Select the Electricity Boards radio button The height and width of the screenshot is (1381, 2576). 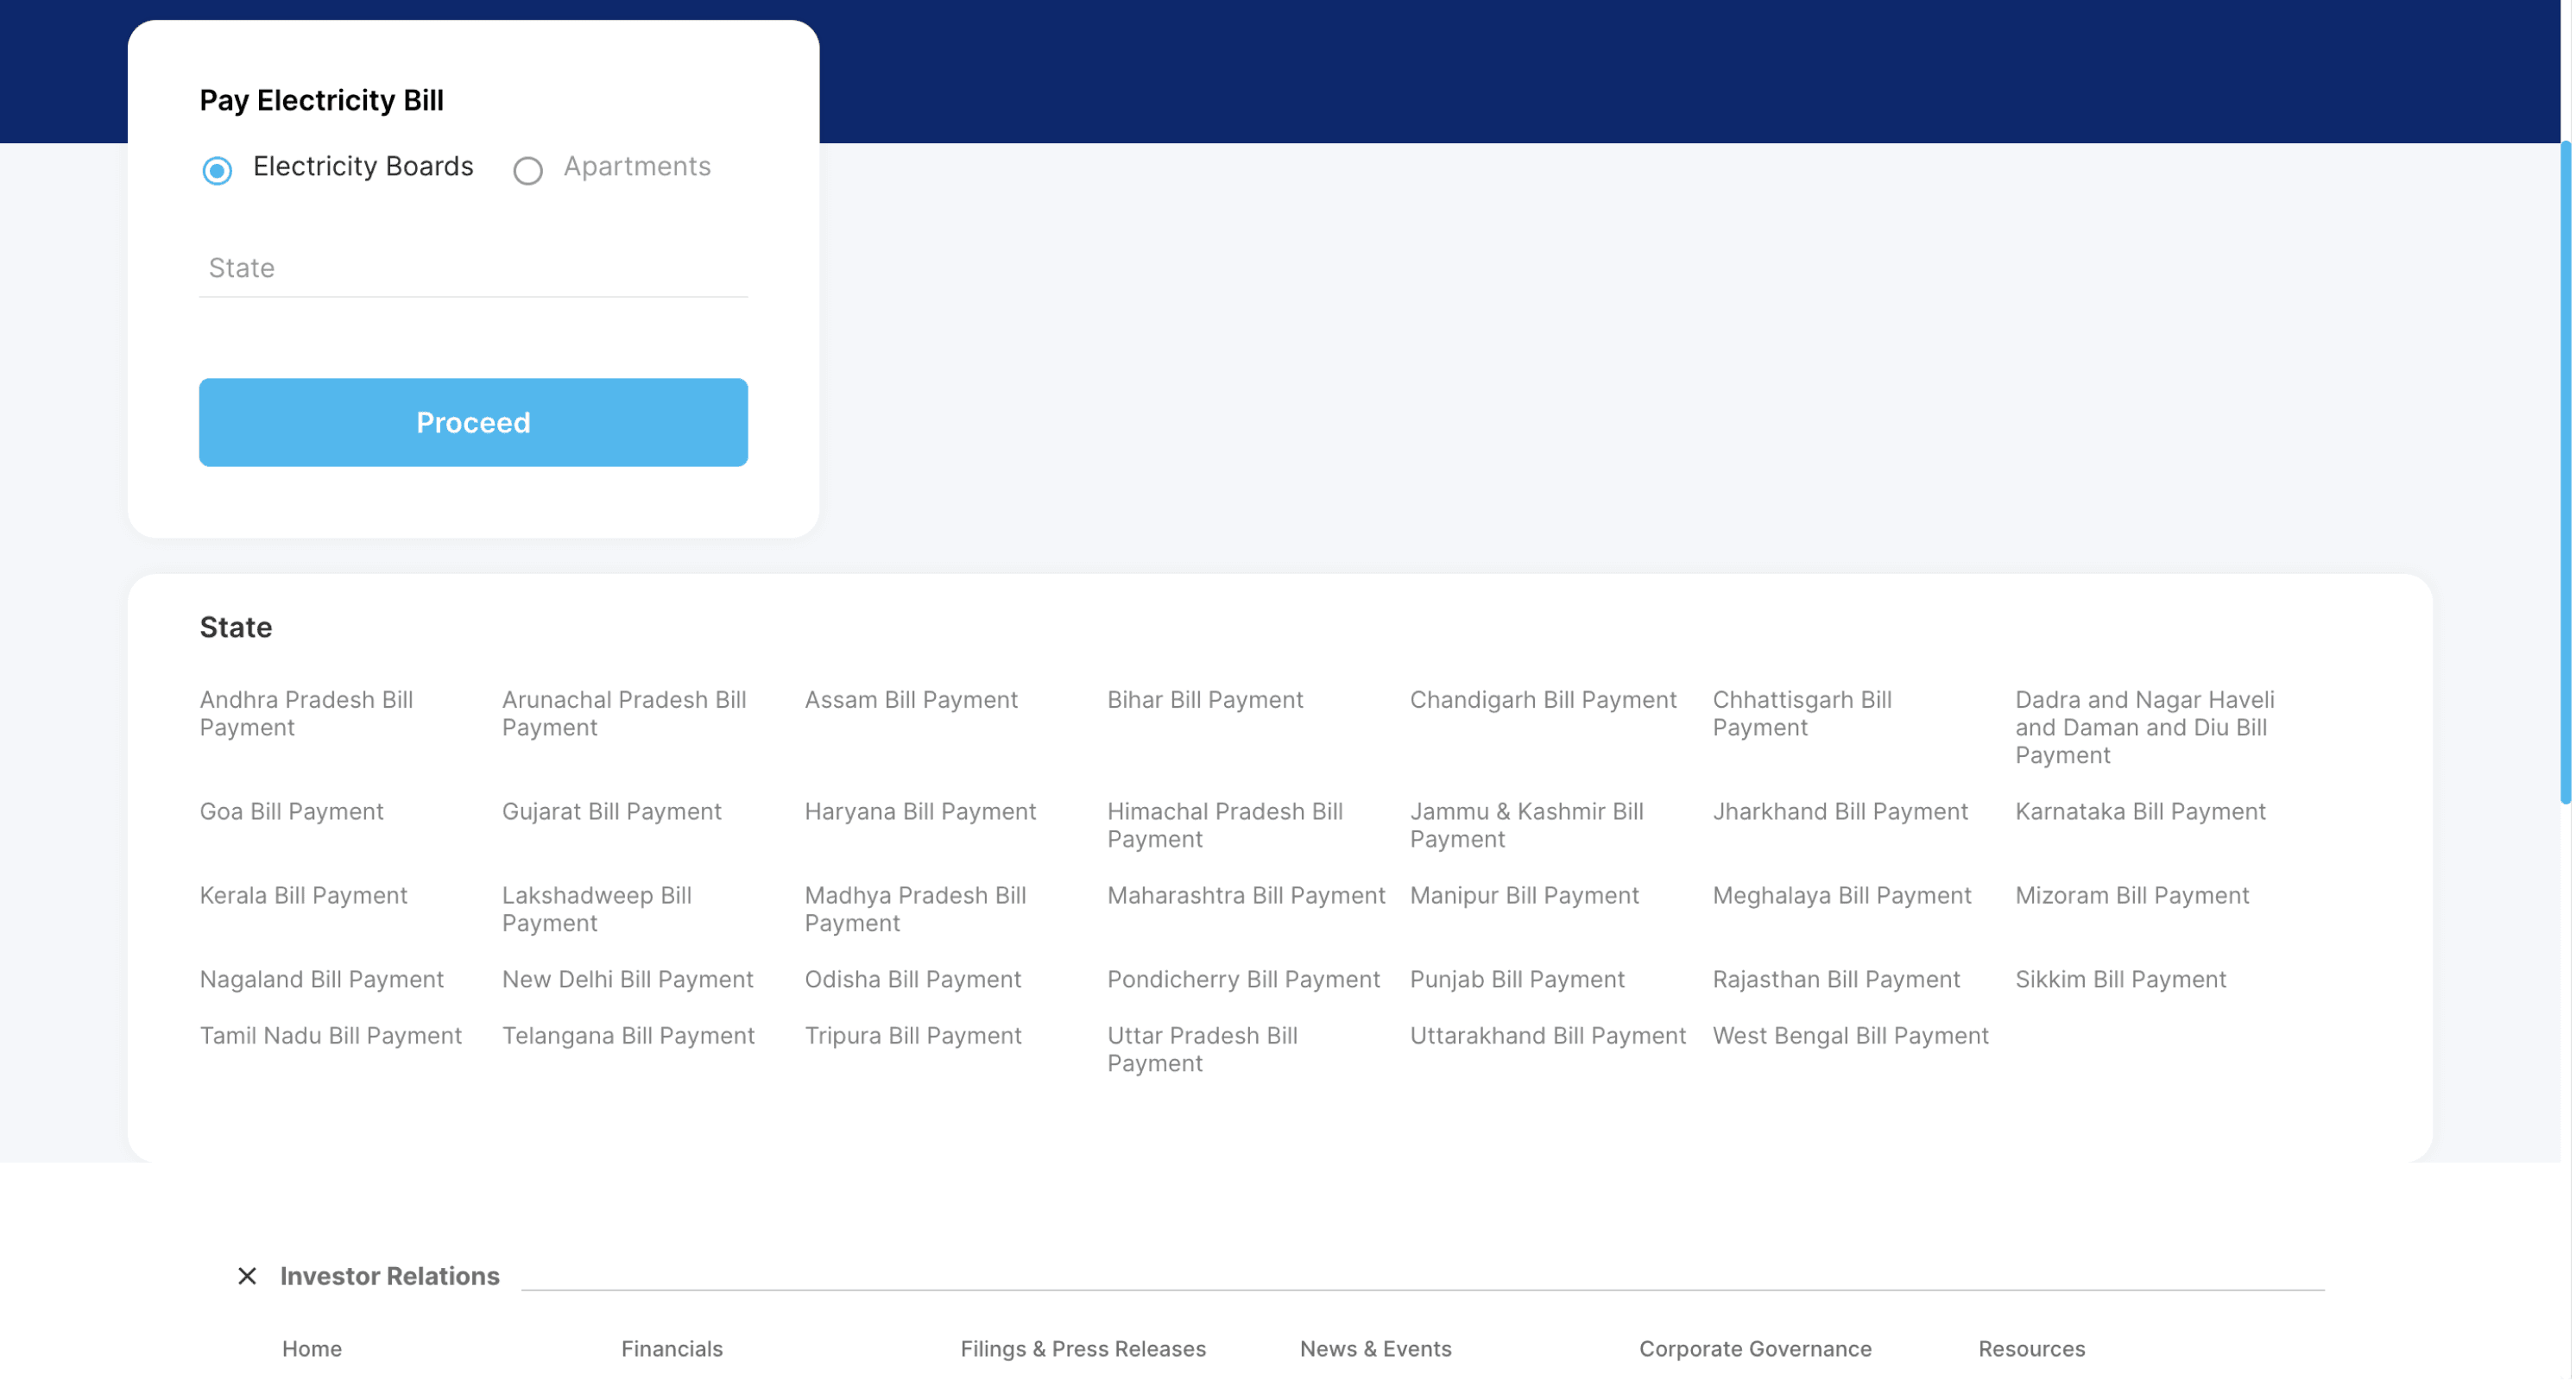coord(217,171)
